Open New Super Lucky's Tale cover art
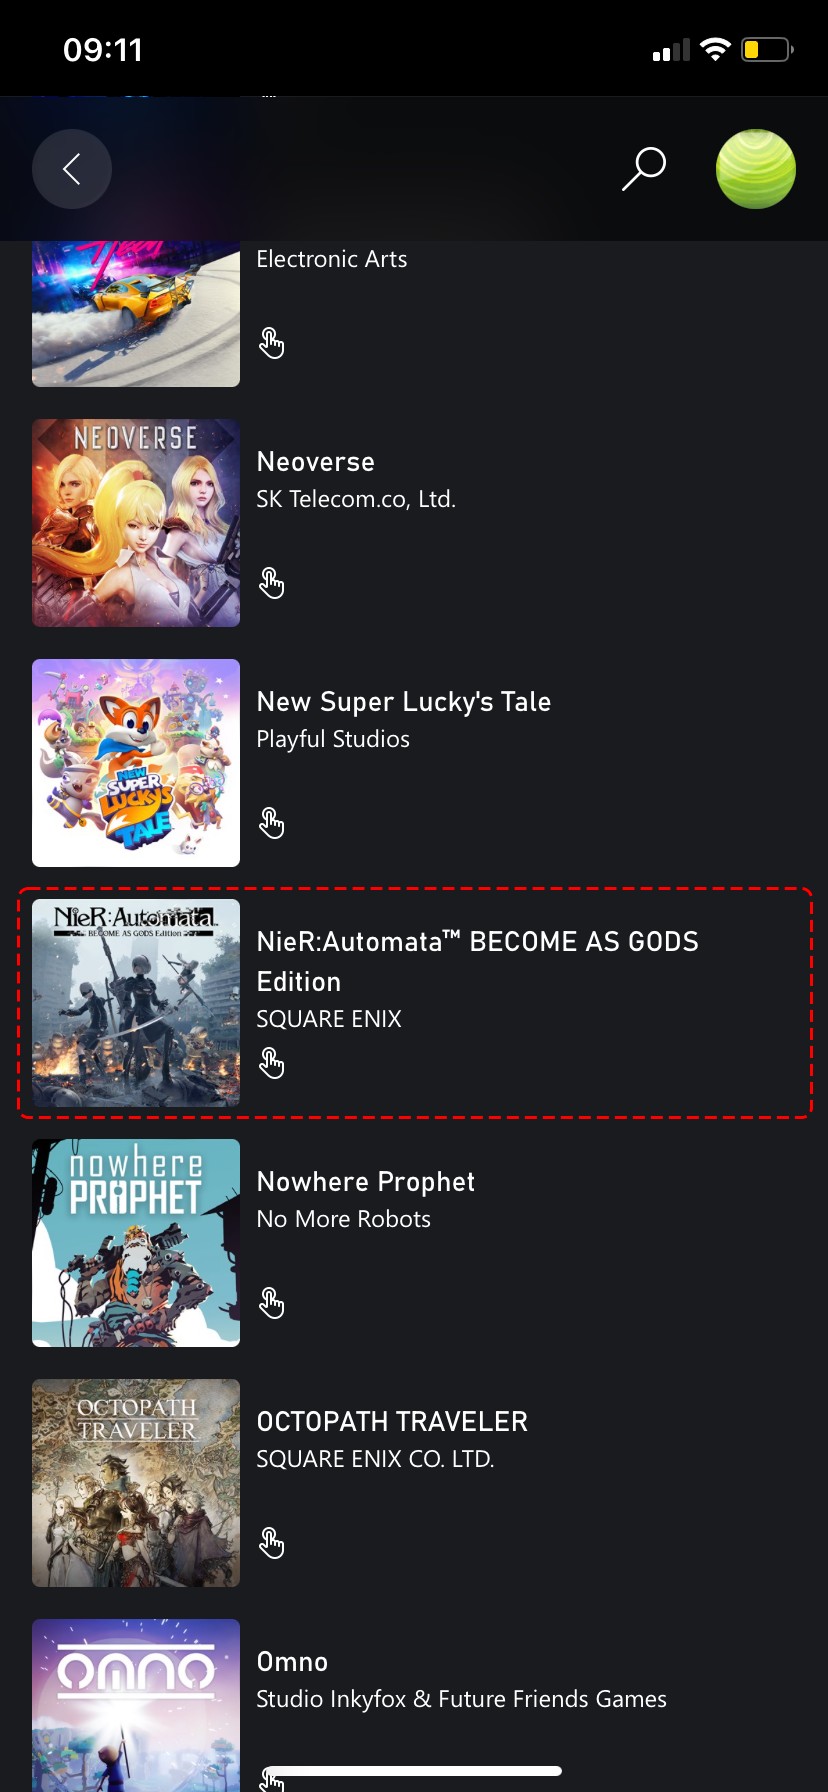This screenshot has width=828, height=1792. [136, 763]
